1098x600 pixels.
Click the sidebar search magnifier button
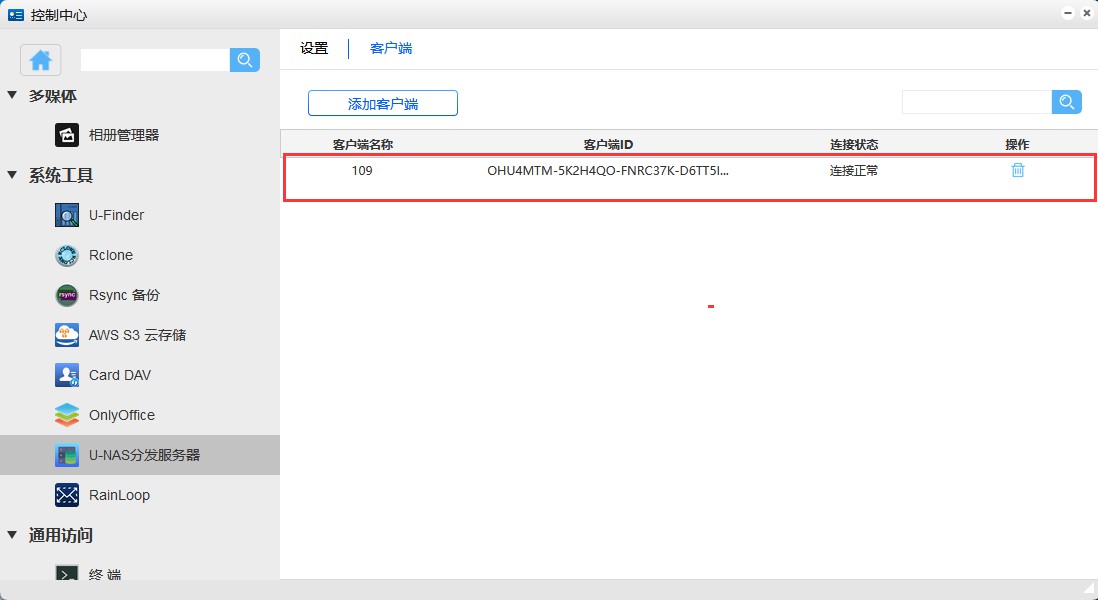tap(245, 60)
